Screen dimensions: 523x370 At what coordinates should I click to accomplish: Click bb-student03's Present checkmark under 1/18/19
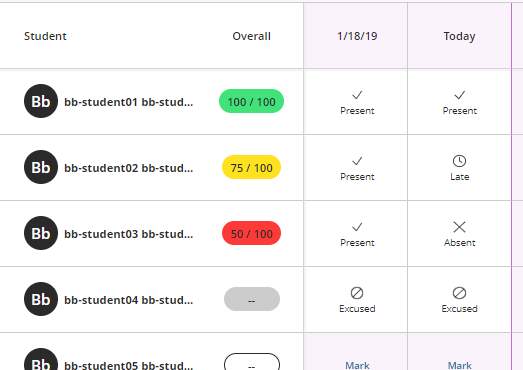tap(357, 227)
